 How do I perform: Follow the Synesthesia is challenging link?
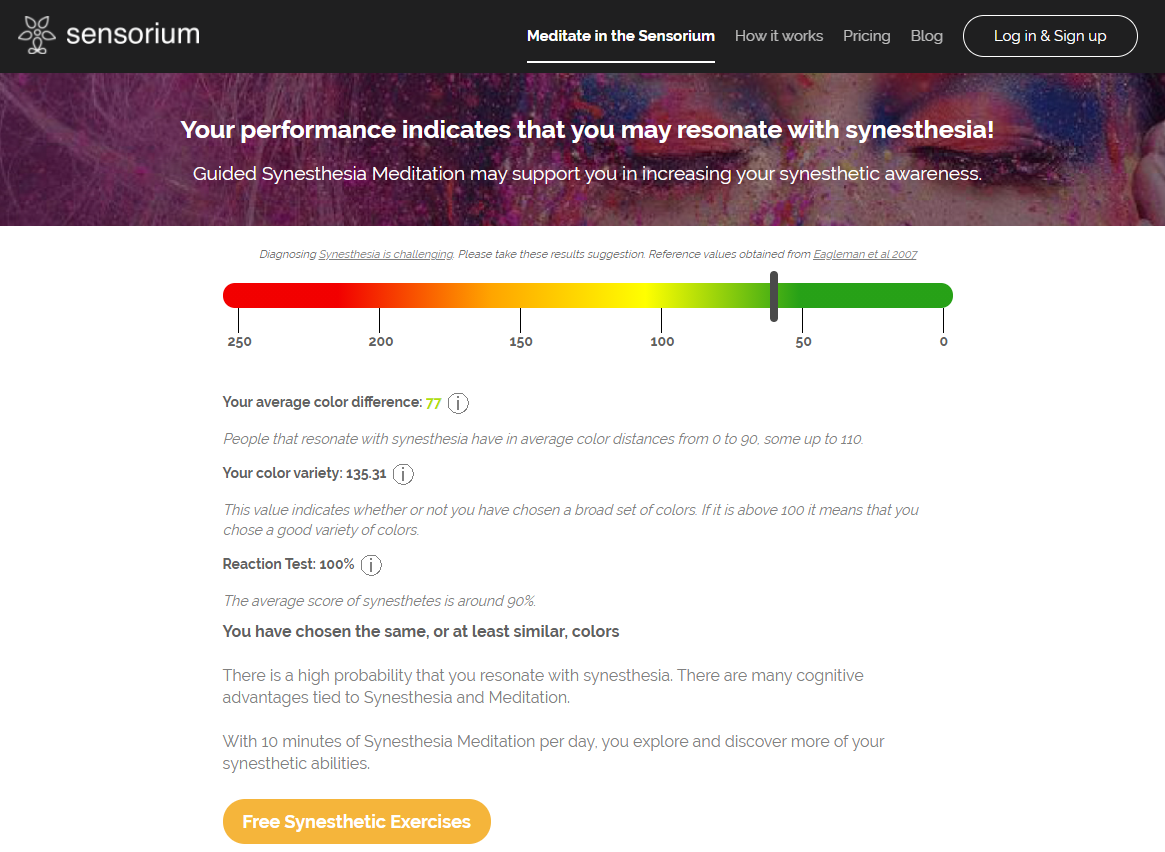click(x=385, y=255)
